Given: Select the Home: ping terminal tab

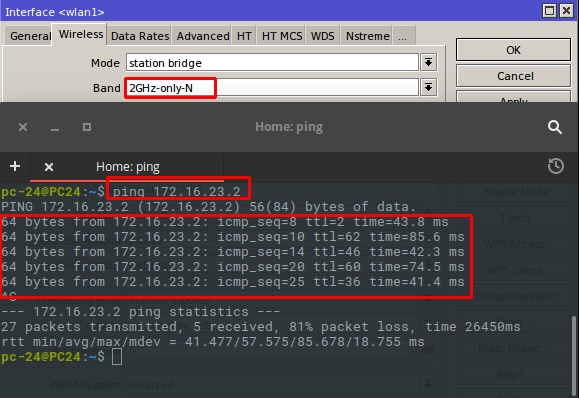Looking at the screenshot, I should tap(127, 167).
